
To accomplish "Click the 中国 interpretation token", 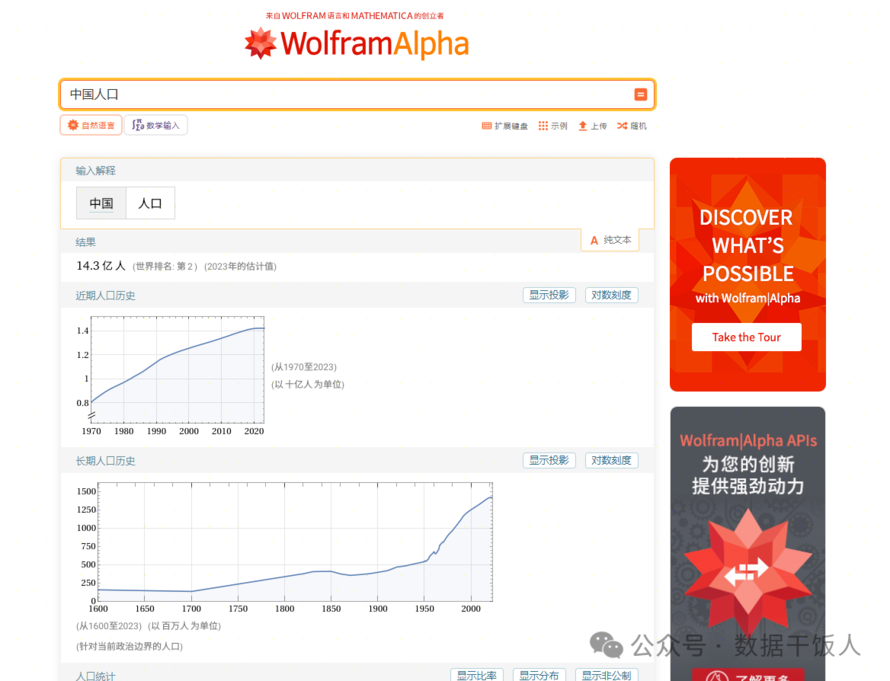I will pyautogui.click(x=101, y=203).
